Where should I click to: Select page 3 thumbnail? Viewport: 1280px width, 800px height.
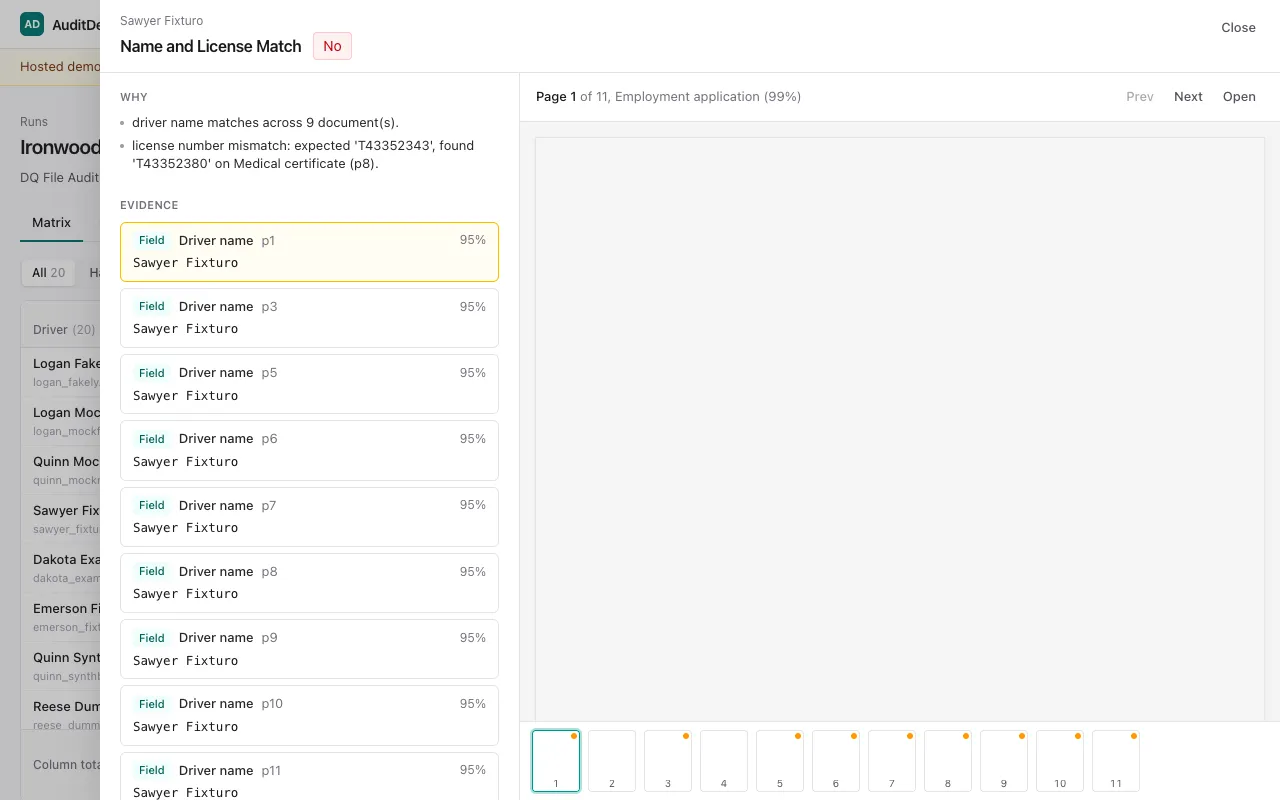click(x=668, y=761)
